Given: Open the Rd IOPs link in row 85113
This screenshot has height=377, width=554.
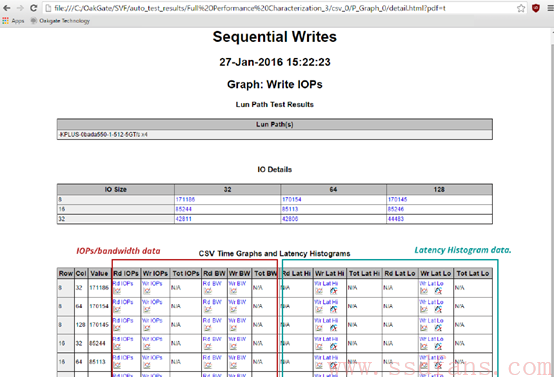Looking at the screenshot, I should tap(123, 358).
